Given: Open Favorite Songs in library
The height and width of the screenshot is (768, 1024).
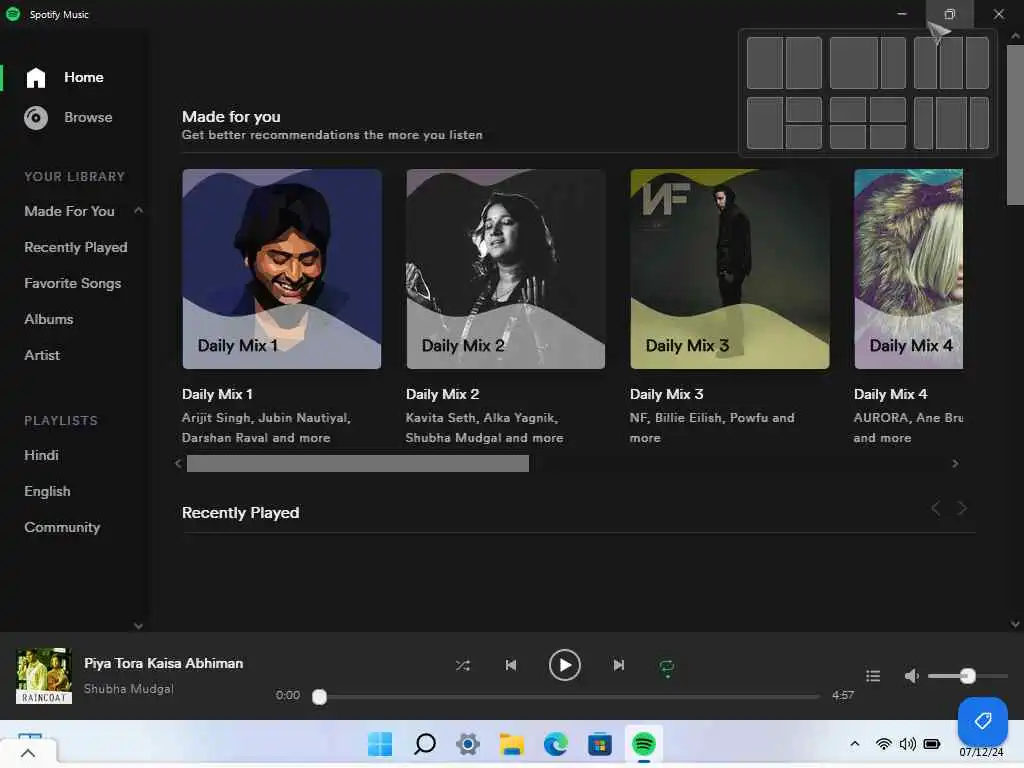Looking at the screenshot, I should point(72,283).
